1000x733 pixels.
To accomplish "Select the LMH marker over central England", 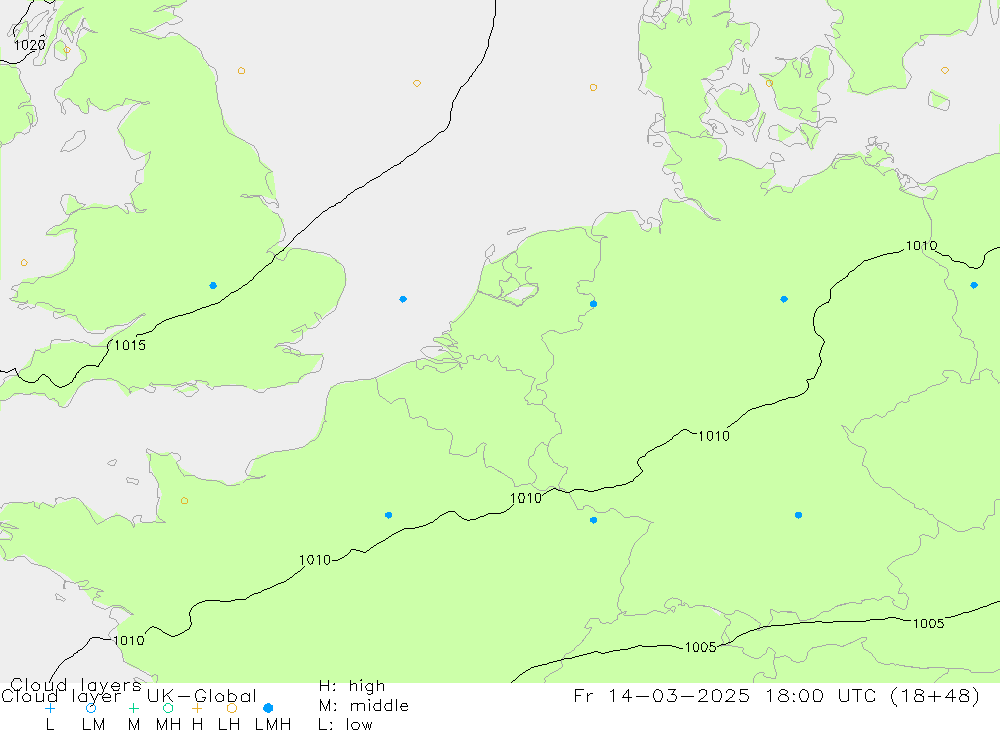I will 213,286.
